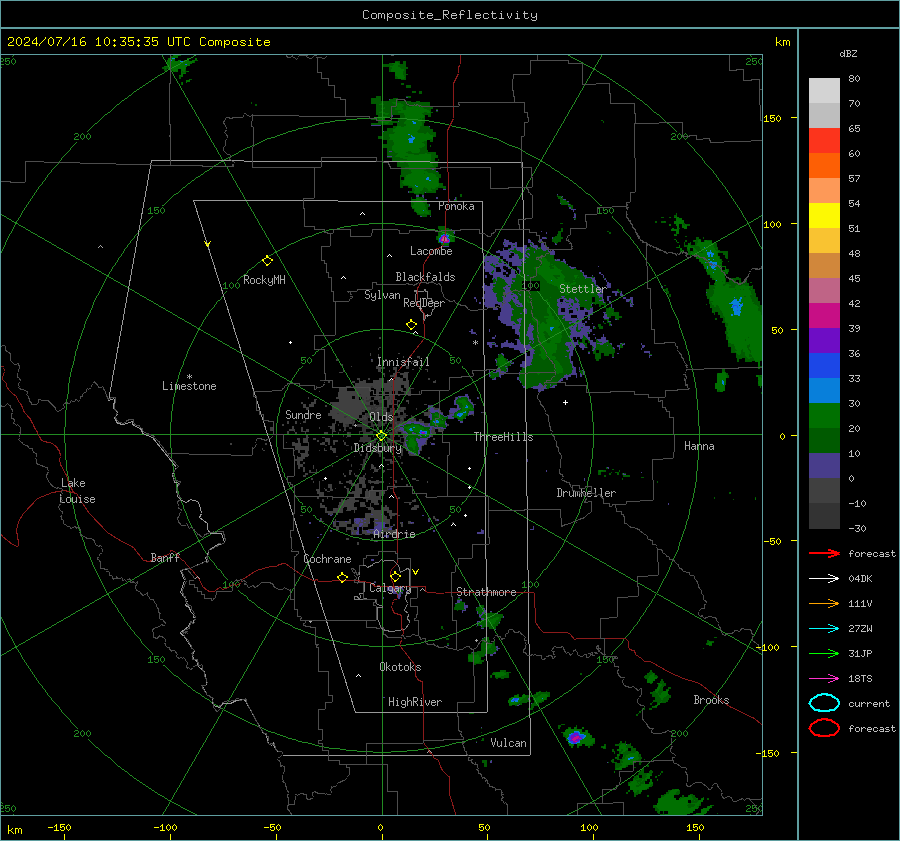This screenshot has height=841, width=900.
Task: Click the RedDeer city label
Action: tap(424, 303)
